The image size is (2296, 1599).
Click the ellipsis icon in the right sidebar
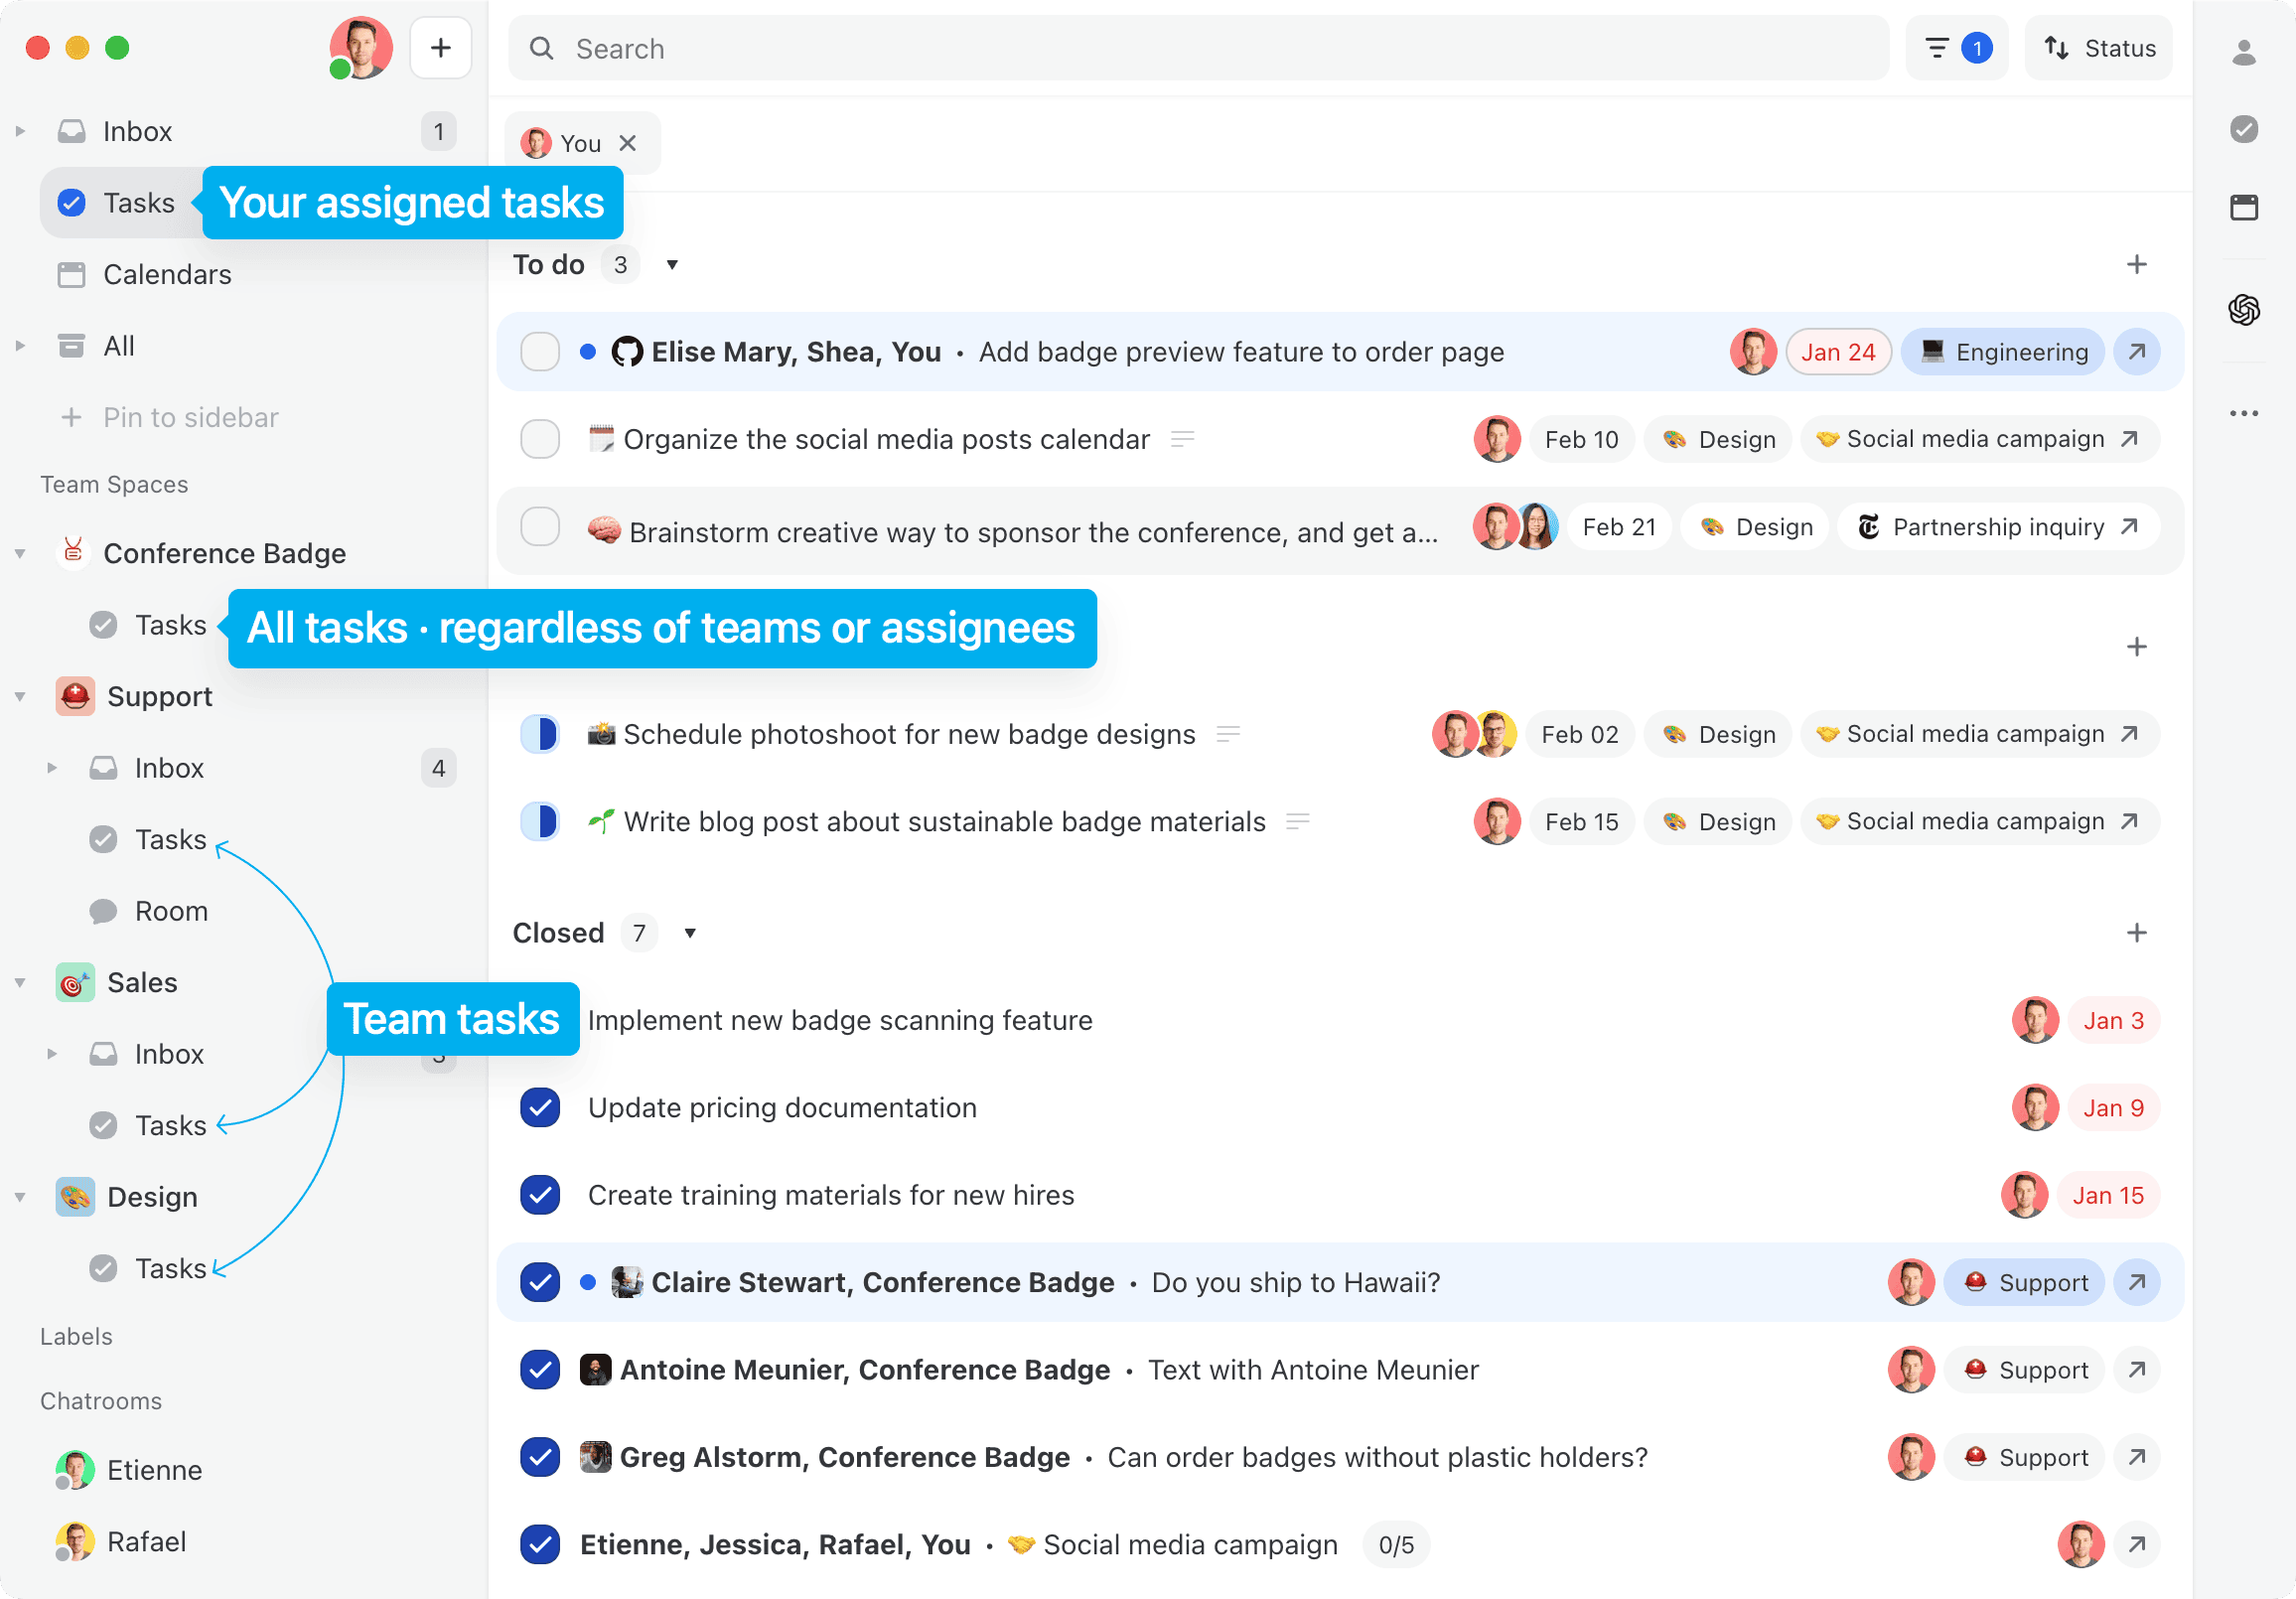click(x=2244, y=412)
